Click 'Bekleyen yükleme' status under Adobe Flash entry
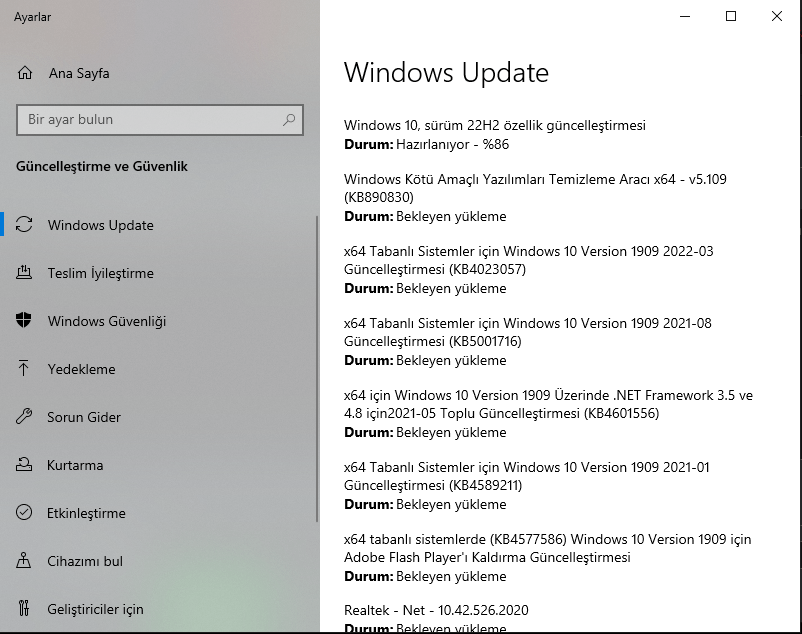This screenshot has height=634, width=802. 451,577
